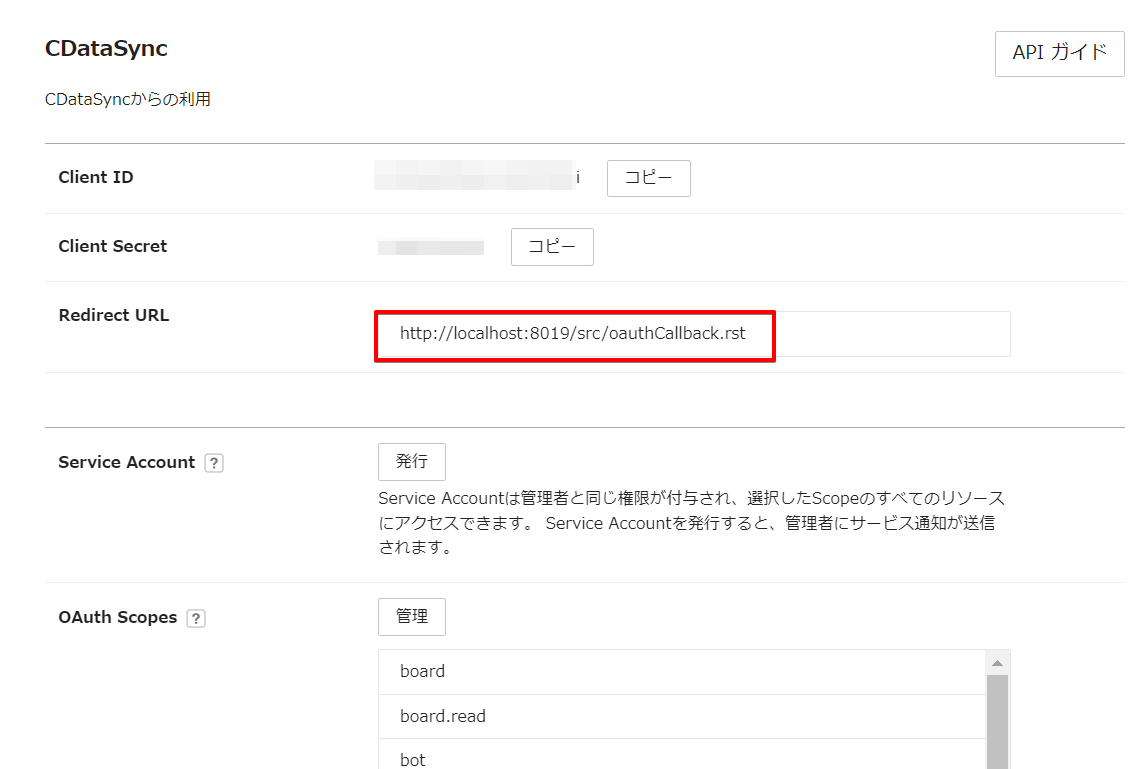Click the Redirect URL label
The image size is (1143, 769).
(114, 315)
